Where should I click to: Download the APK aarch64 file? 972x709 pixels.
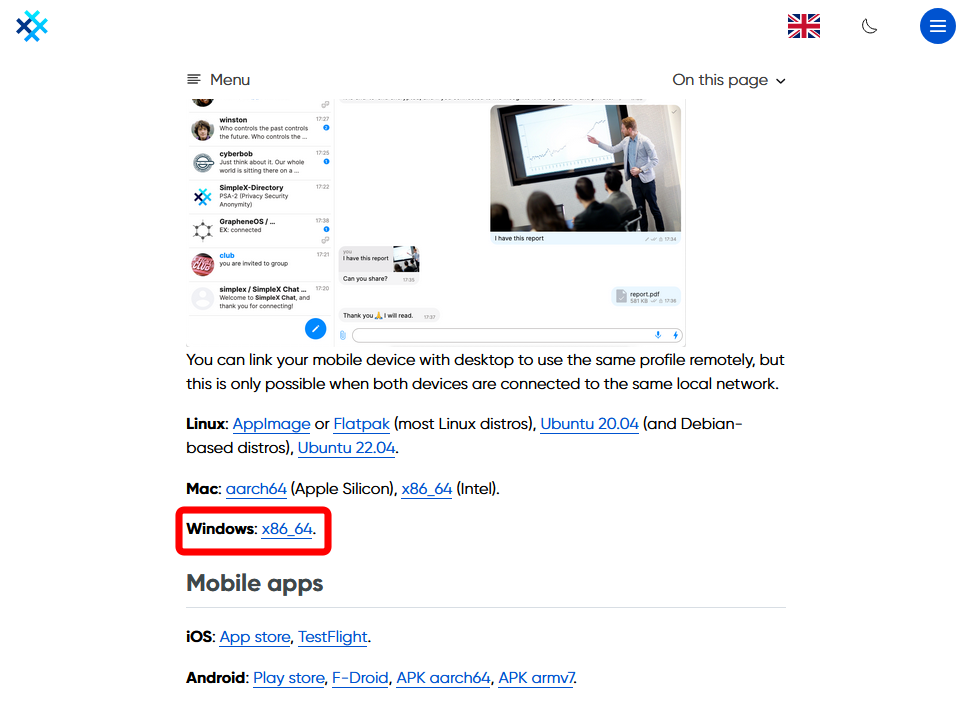tap(443, 678)
